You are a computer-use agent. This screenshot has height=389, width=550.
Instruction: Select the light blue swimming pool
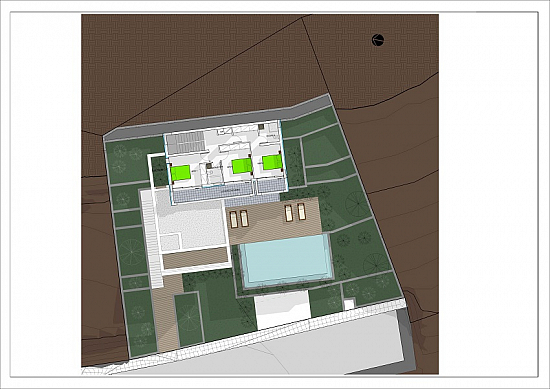point(286,260)
